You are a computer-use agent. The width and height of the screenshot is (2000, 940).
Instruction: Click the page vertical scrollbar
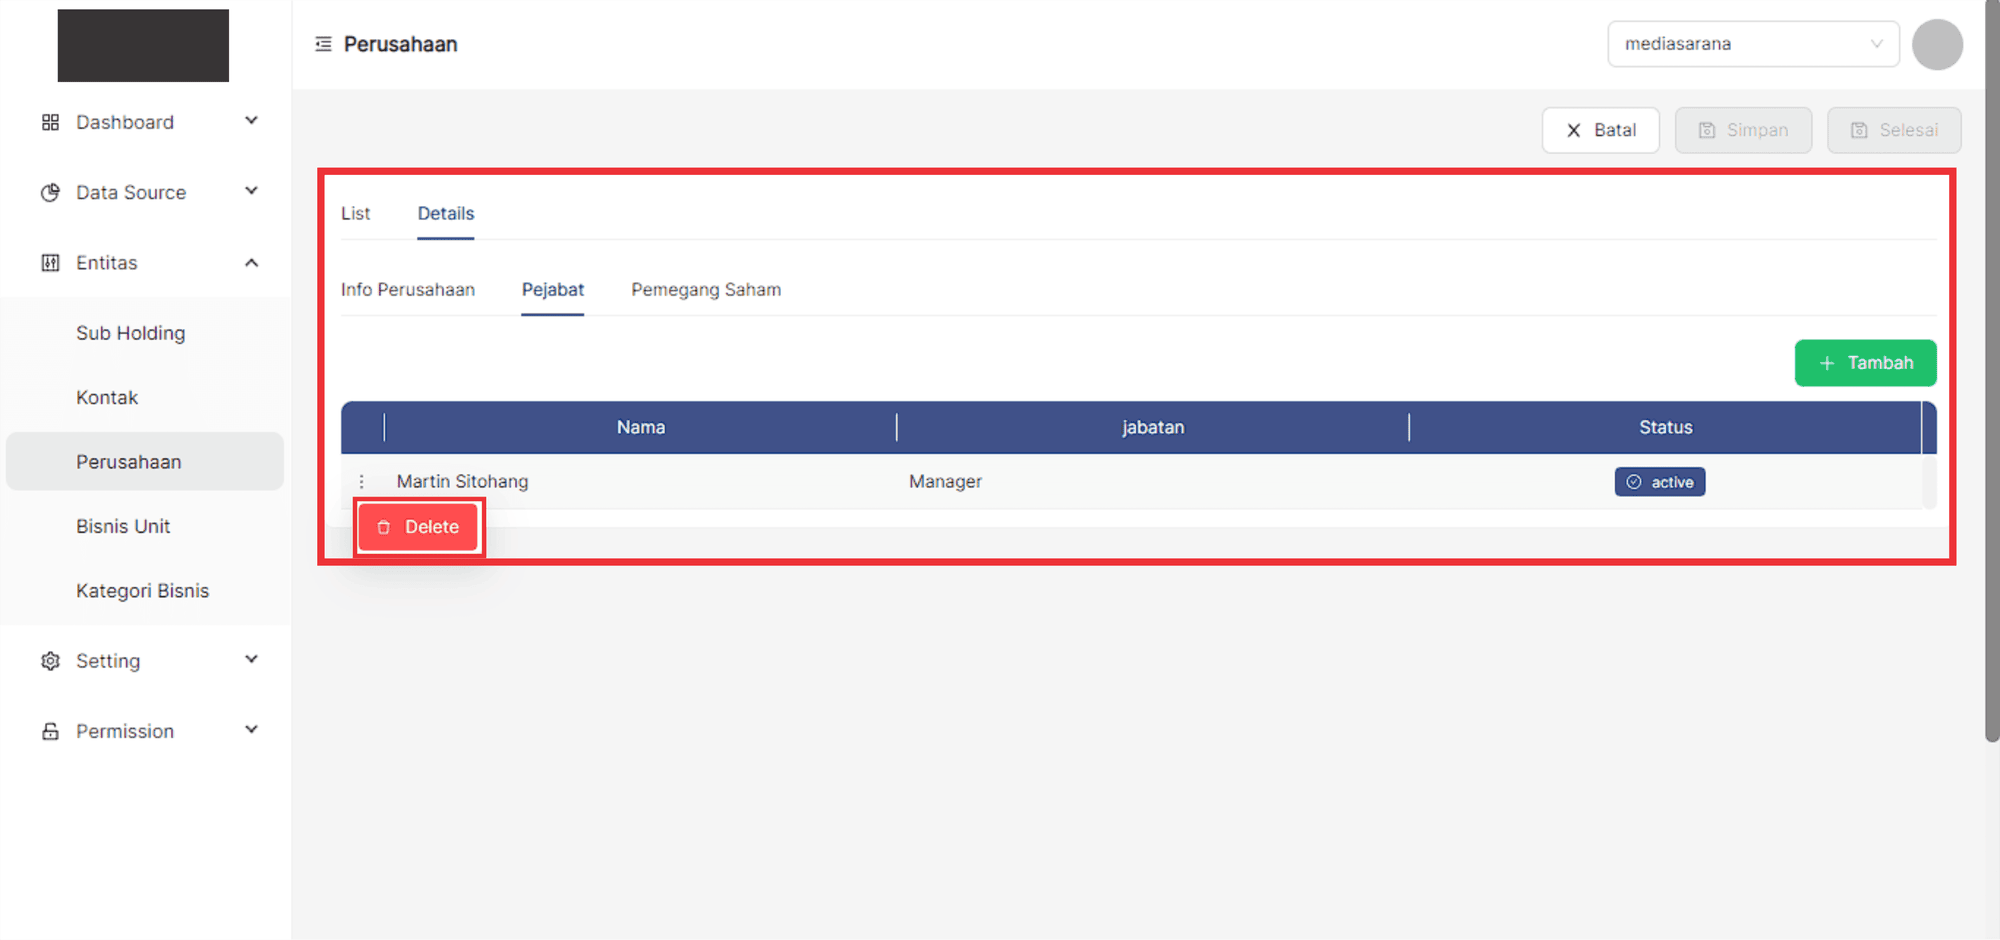click(1991, 400)
